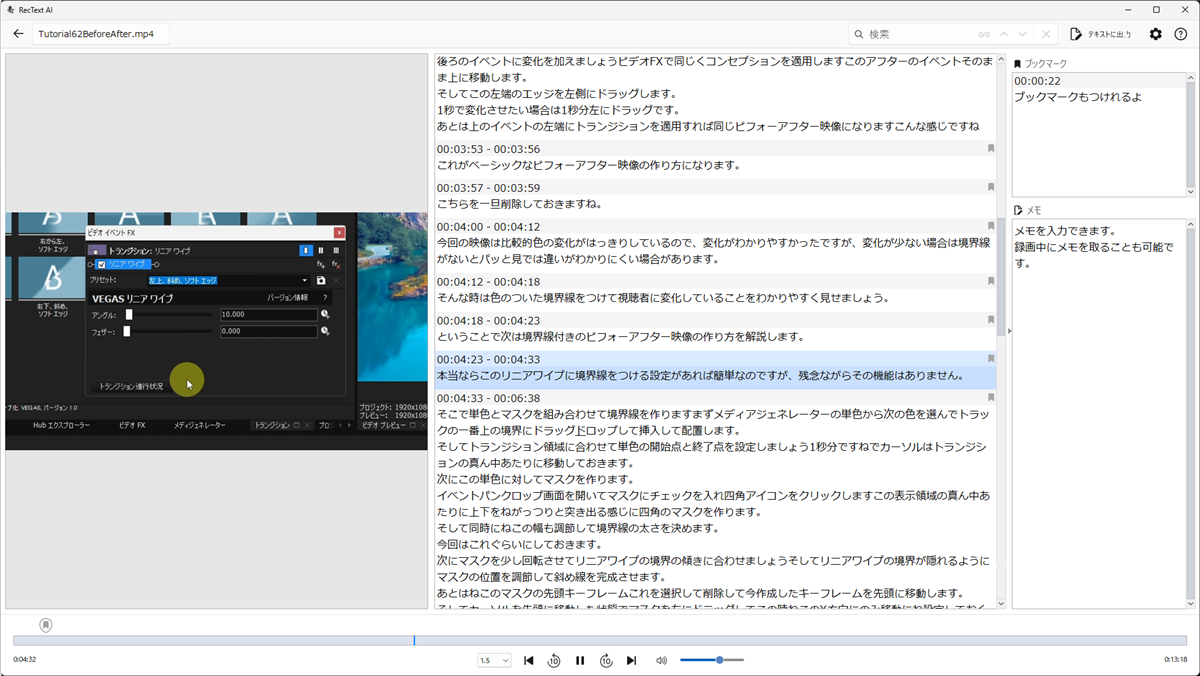This screenshot has width=1200, height=676.
Task: Click the bookmark marker above the timeline
Action: 46,624
